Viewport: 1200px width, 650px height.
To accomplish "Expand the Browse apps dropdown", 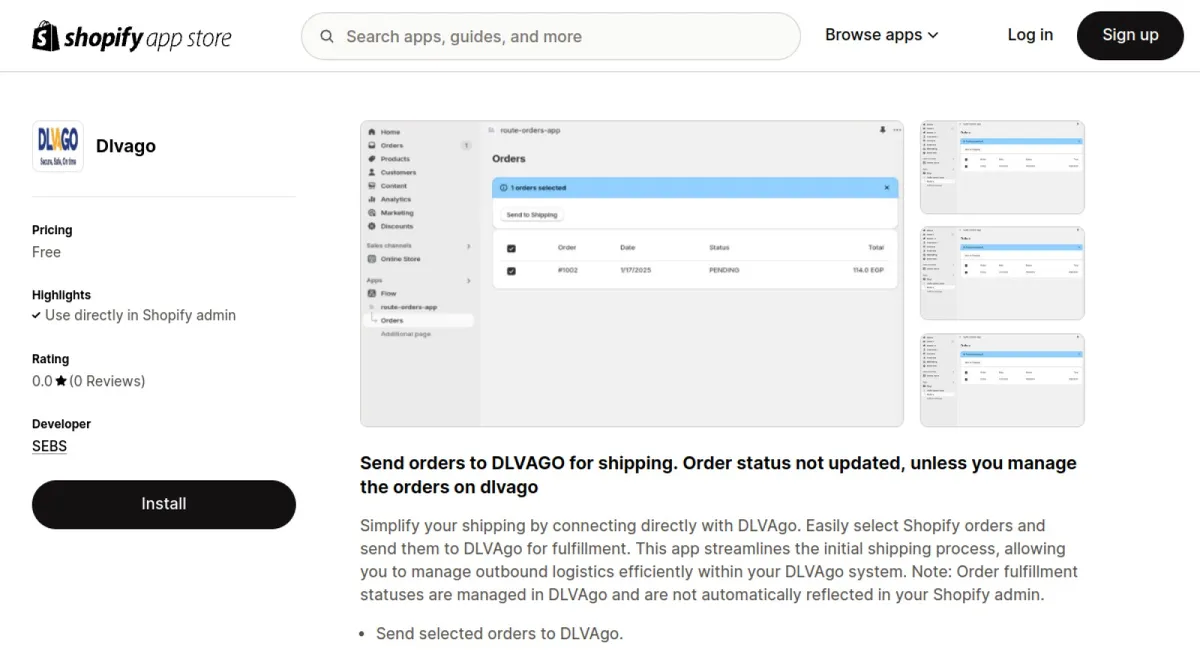I will pos(882,35).
